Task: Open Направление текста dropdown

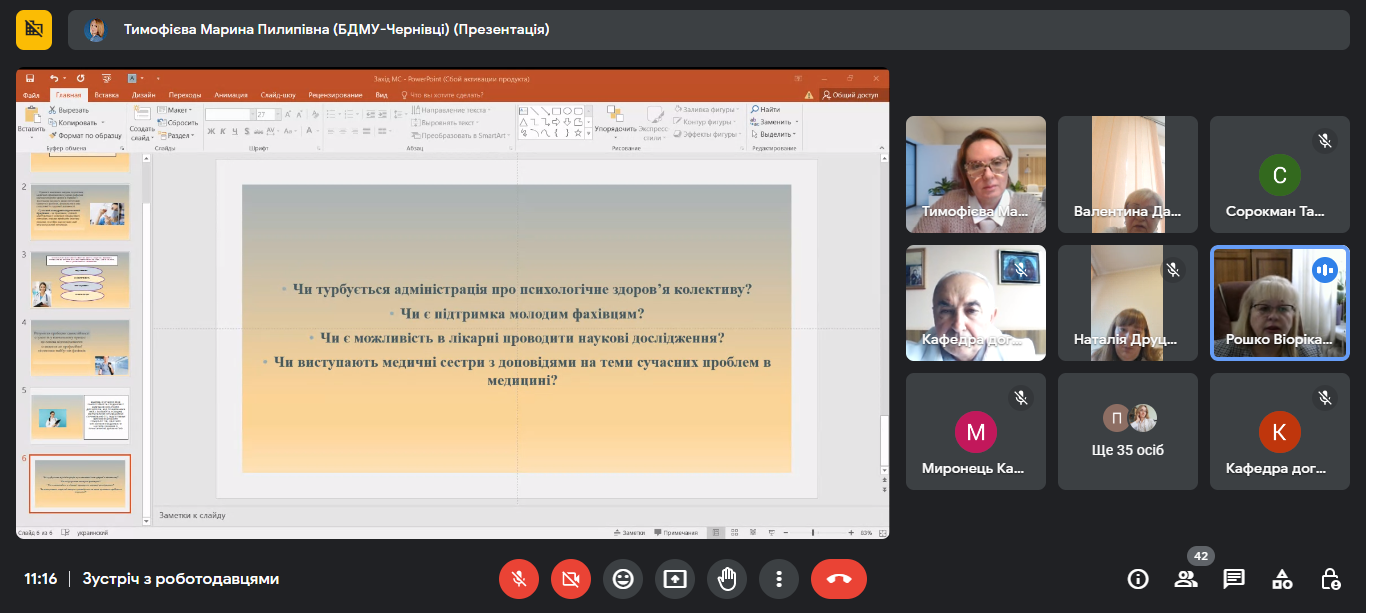Action: [x=450, y=110]
